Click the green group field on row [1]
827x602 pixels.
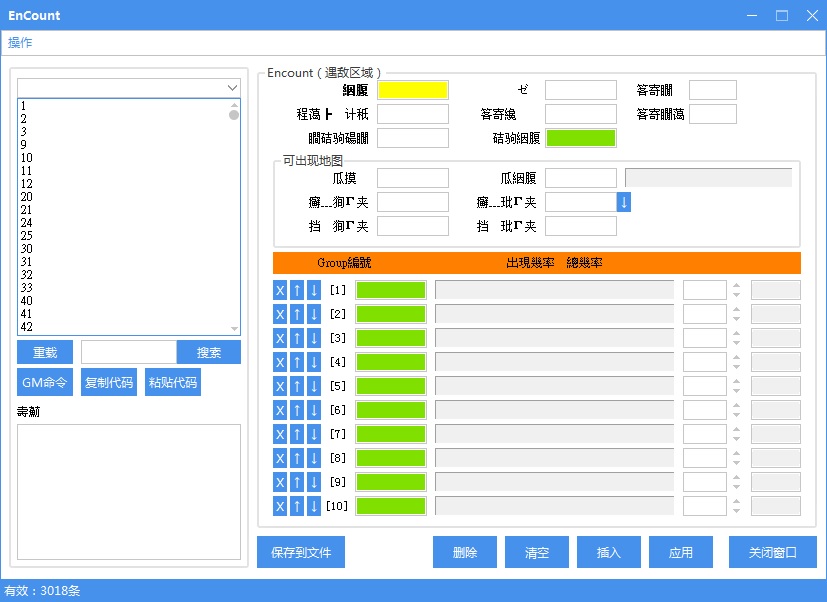point(391,290)
